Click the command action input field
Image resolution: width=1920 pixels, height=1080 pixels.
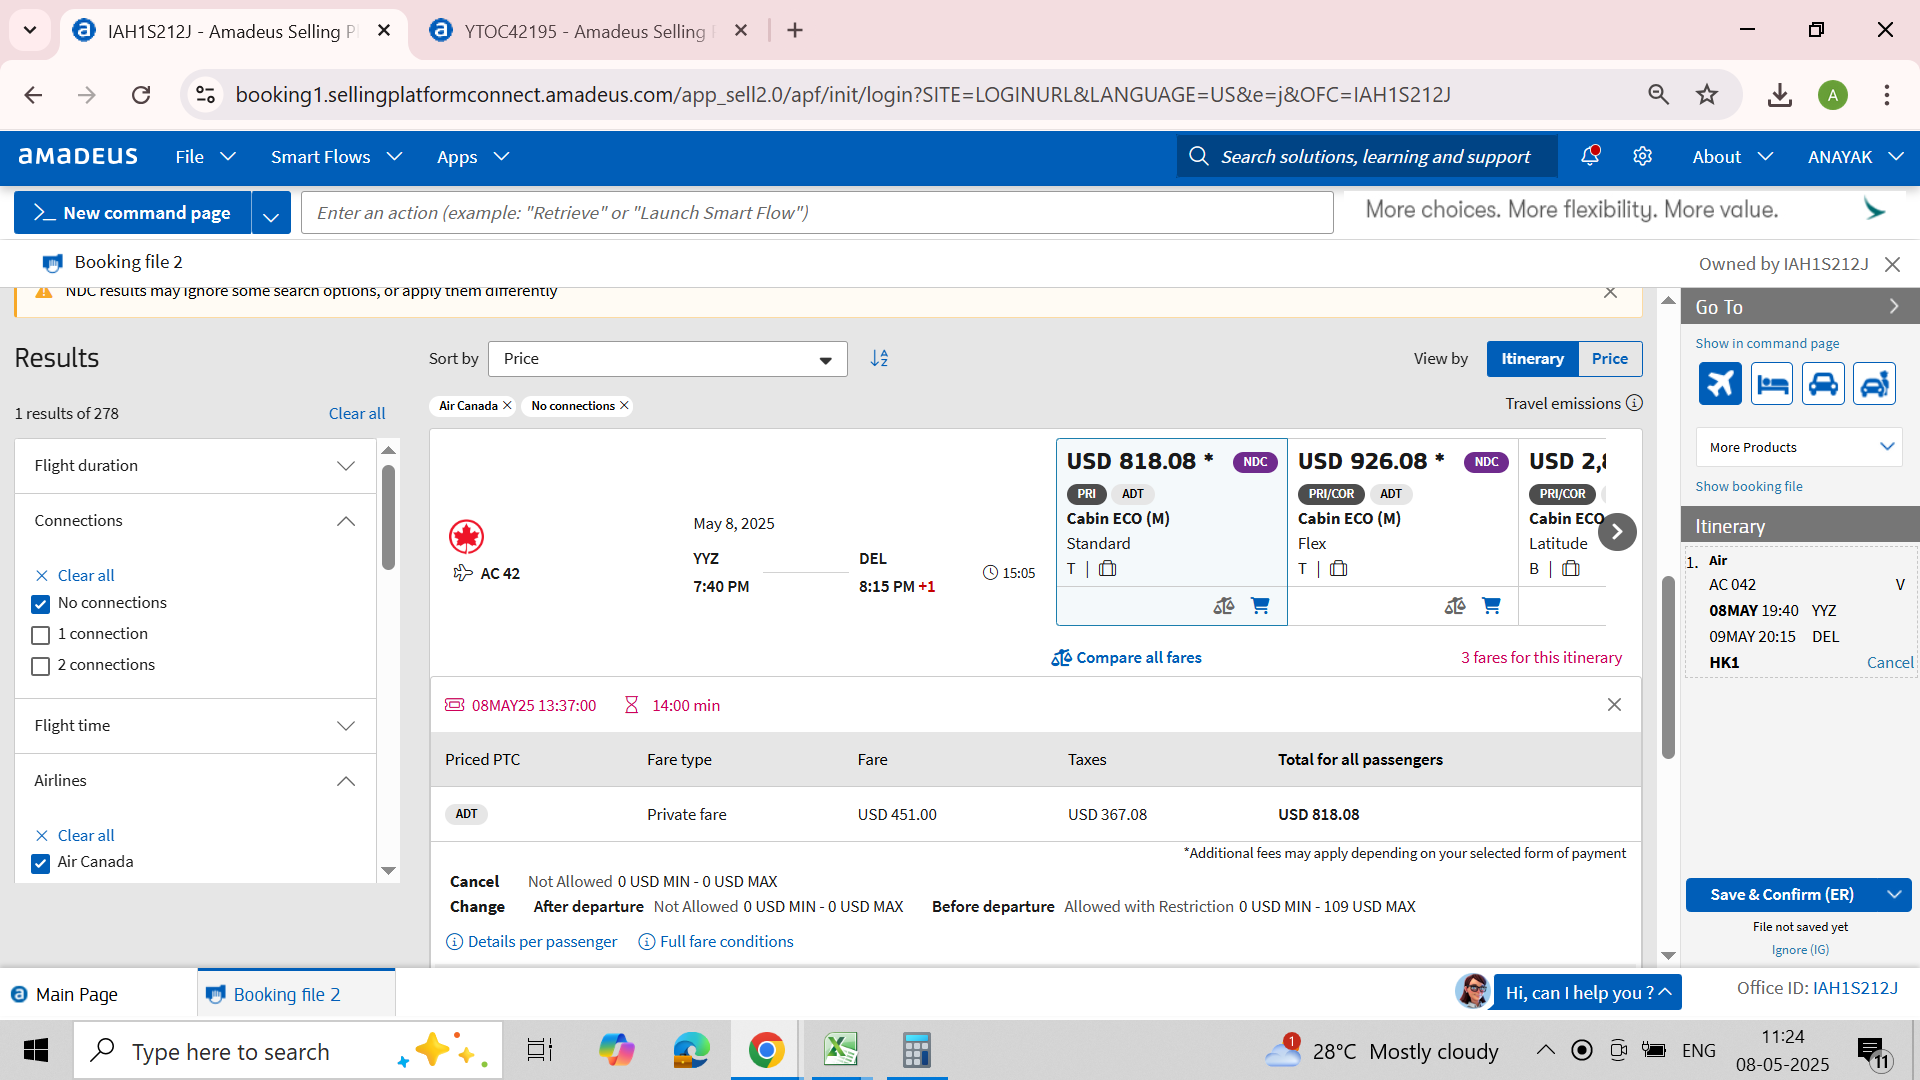click(816, 213)
